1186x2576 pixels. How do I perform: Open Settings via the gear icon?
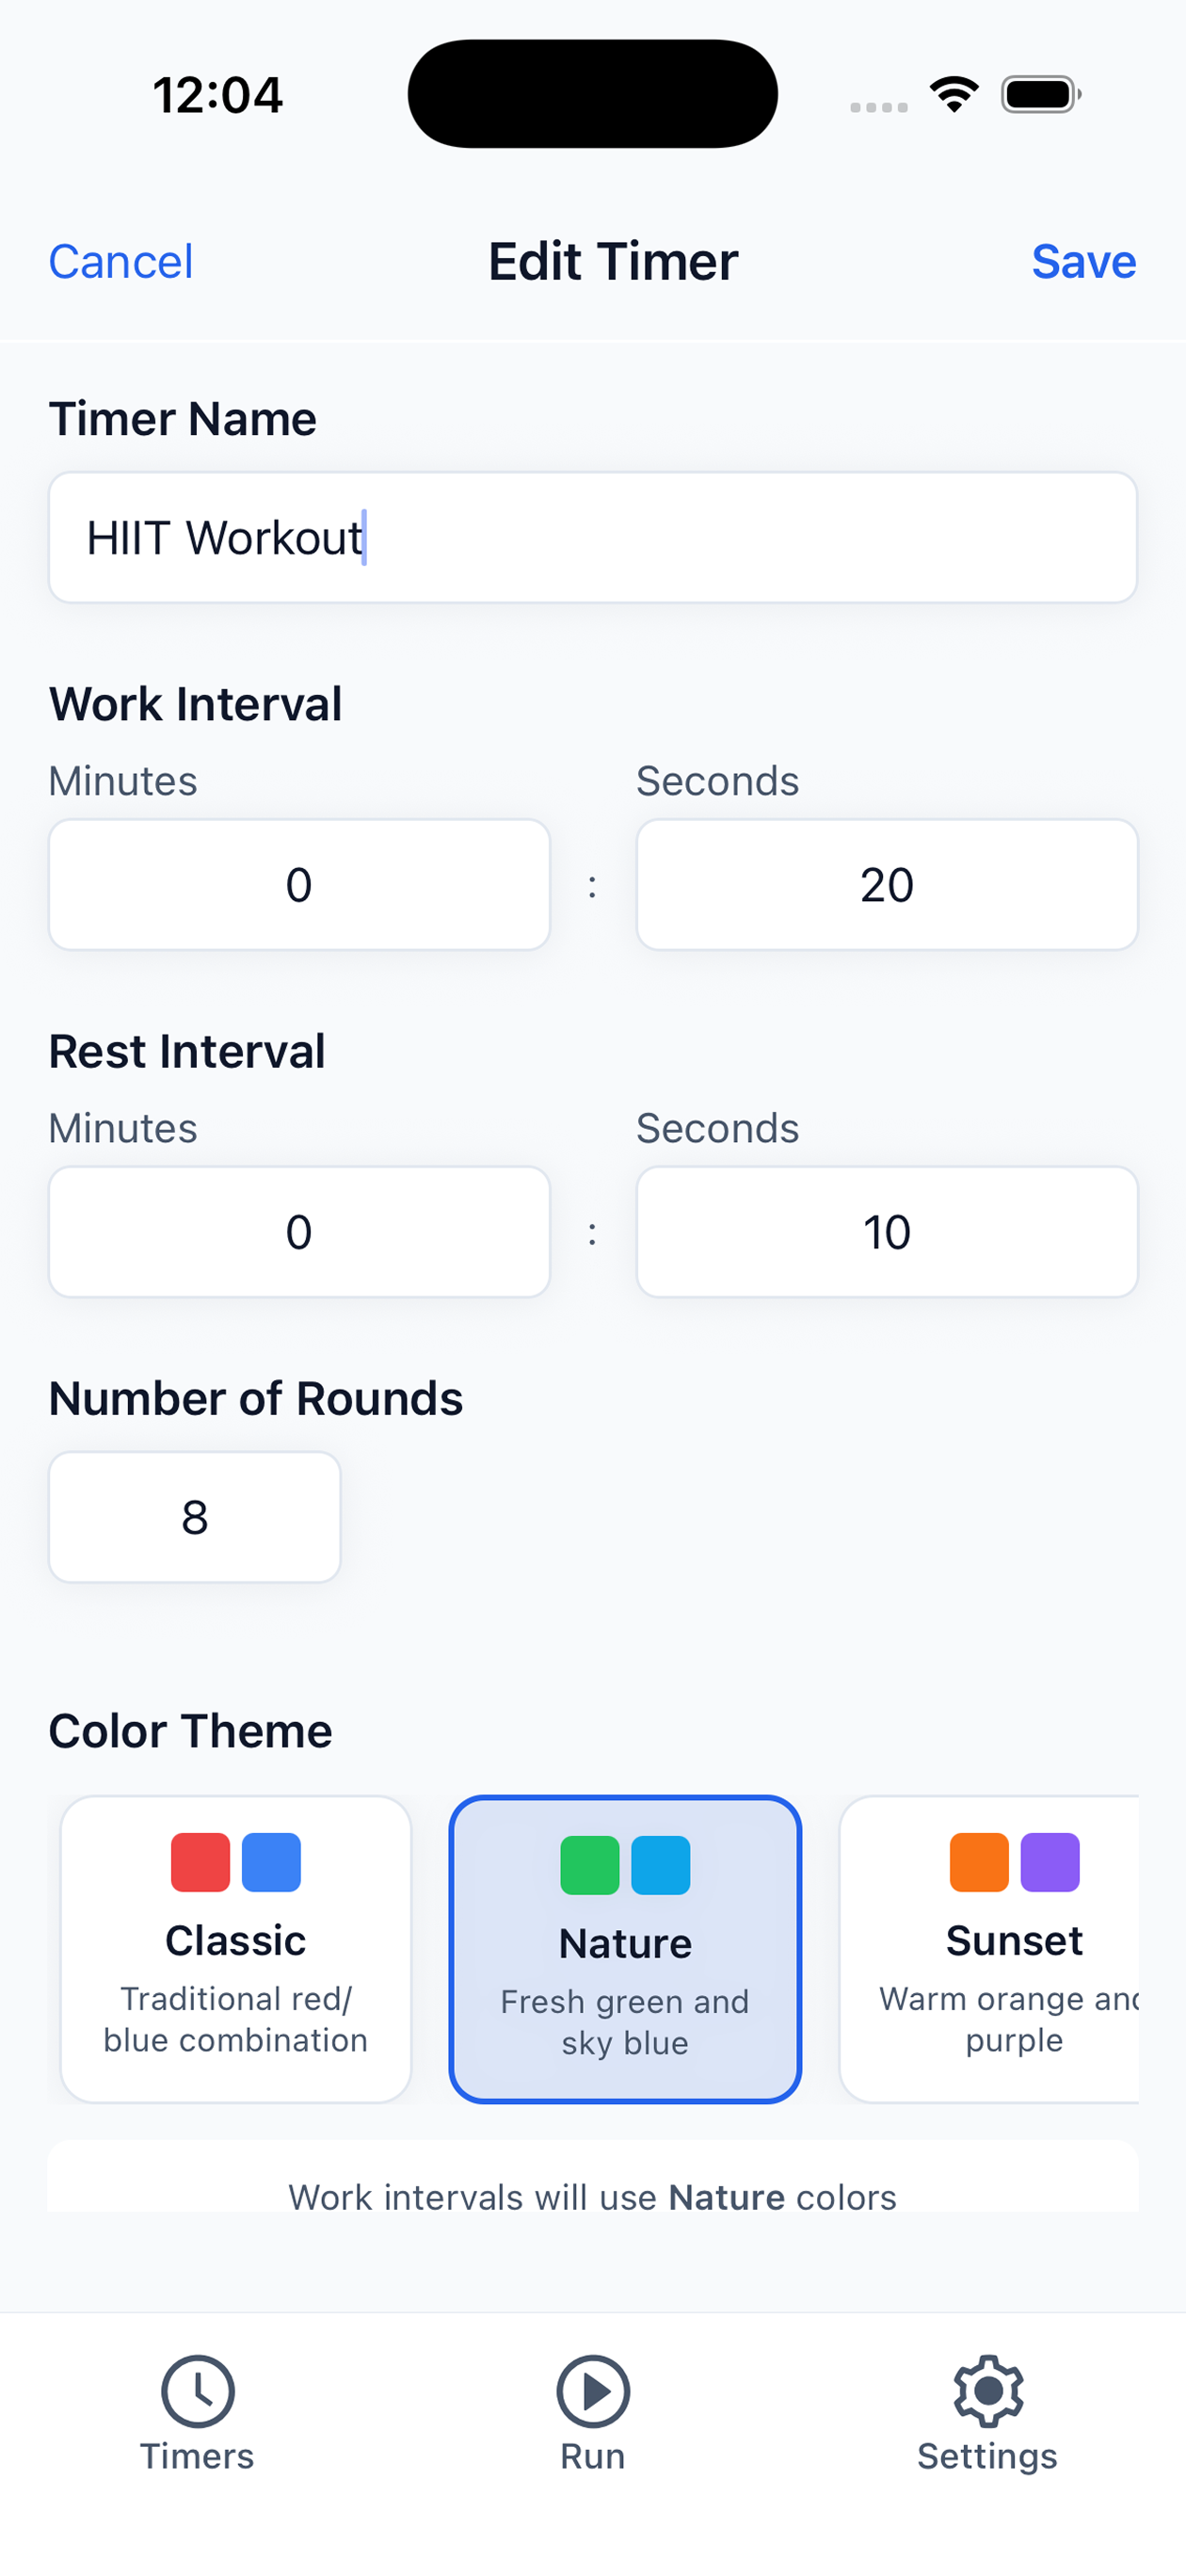point(988,2391)
